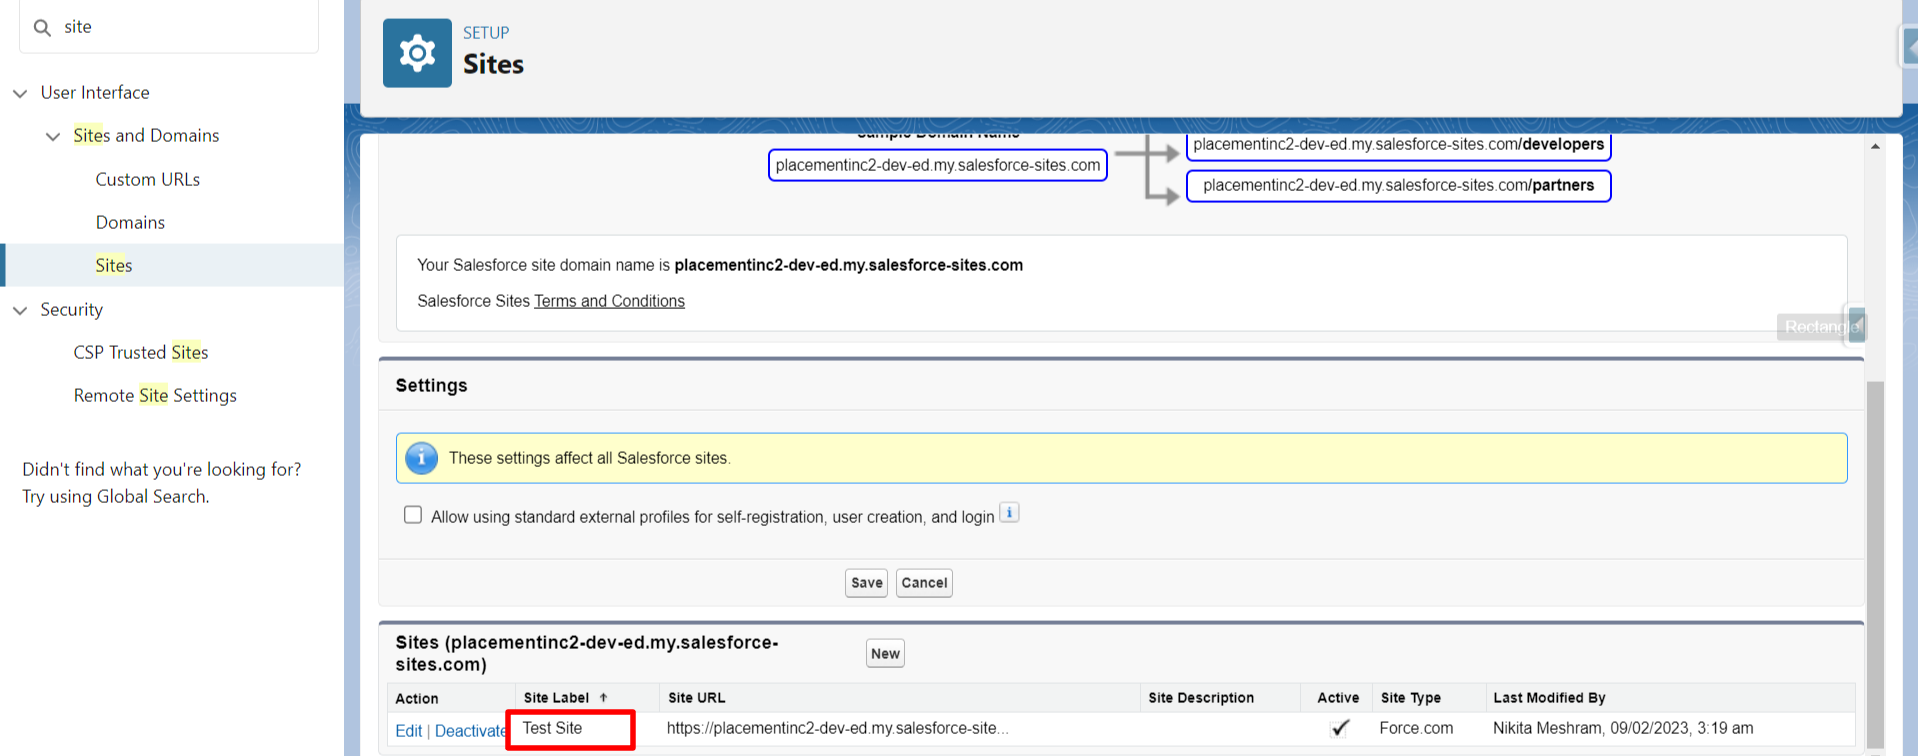Image resolution: width=1918 pixels, height=756 pixels.
Task: Click the SETUP breadcrumb text
Action: tap(486, 33)
